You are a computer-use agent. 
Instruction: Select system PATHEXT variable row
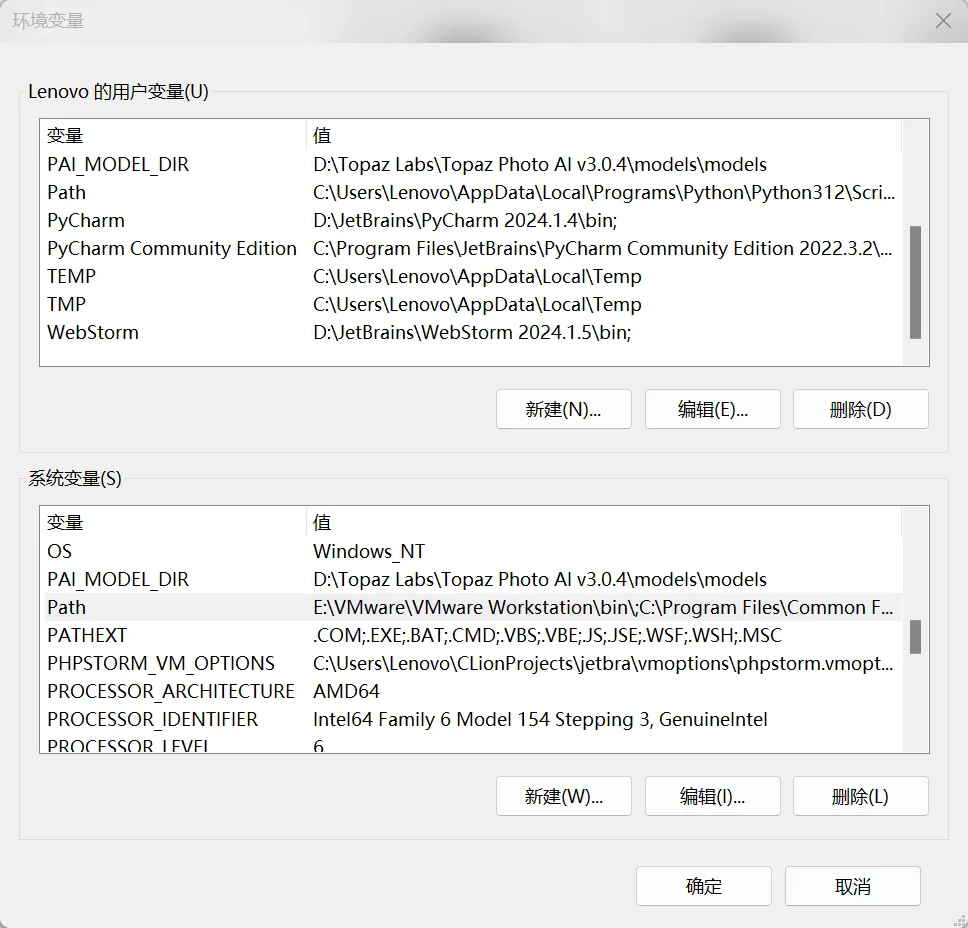pos(87,635)
